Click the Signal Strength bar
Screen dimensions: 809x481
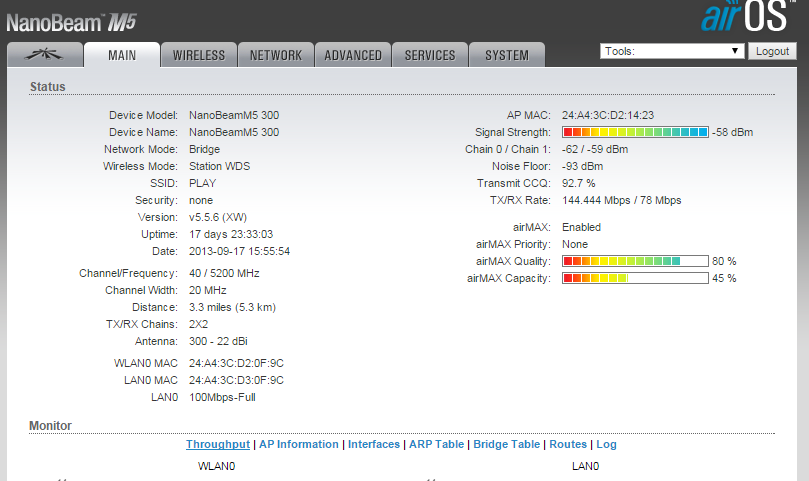pyautogui.click(x=635, y=132)
